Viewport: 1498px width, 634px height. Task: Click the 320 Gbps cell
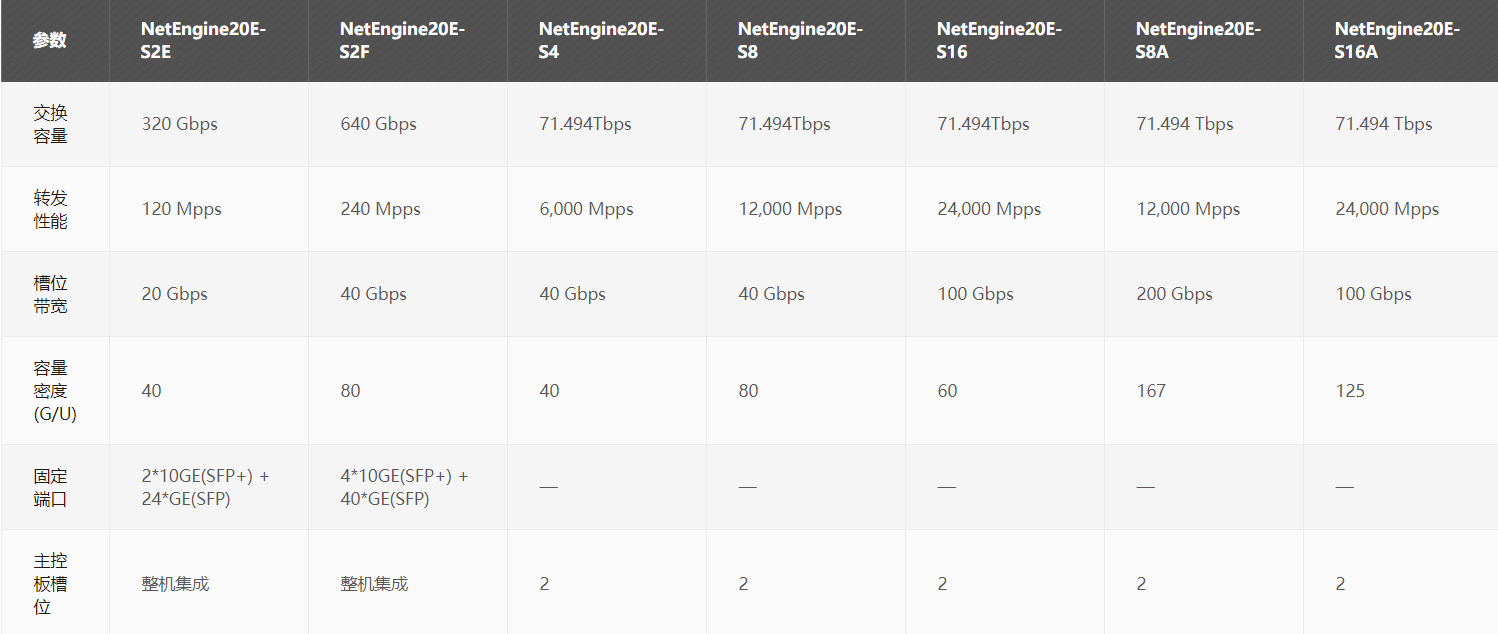pos(180,124)
